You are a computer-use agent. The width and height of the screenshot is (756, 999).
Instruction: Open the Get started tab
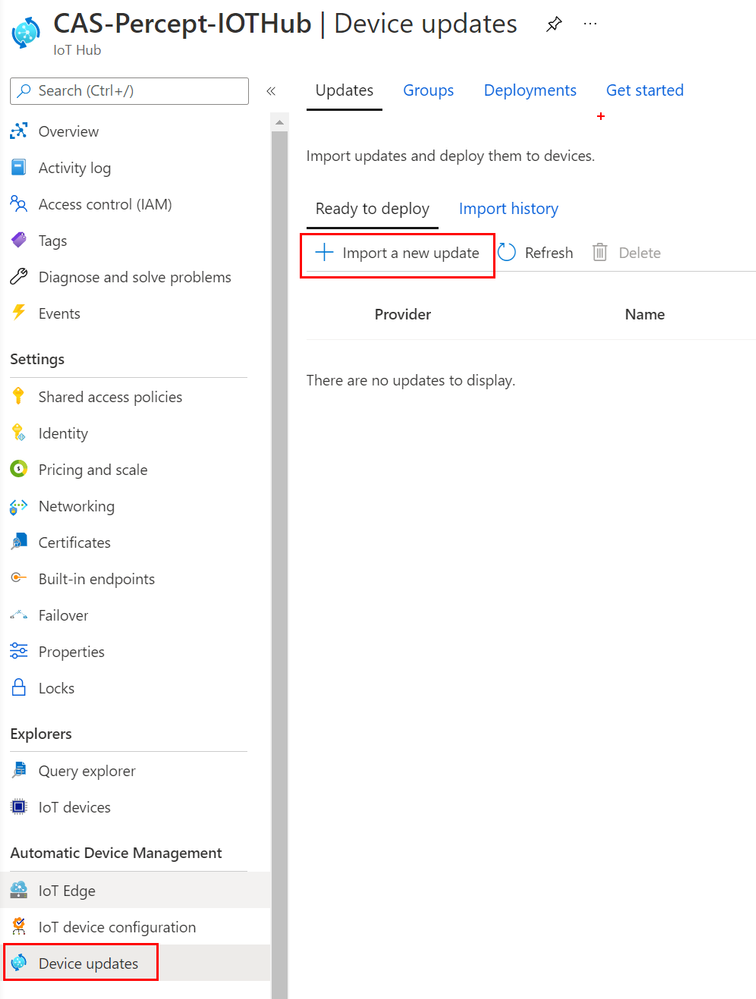(645, 90)
